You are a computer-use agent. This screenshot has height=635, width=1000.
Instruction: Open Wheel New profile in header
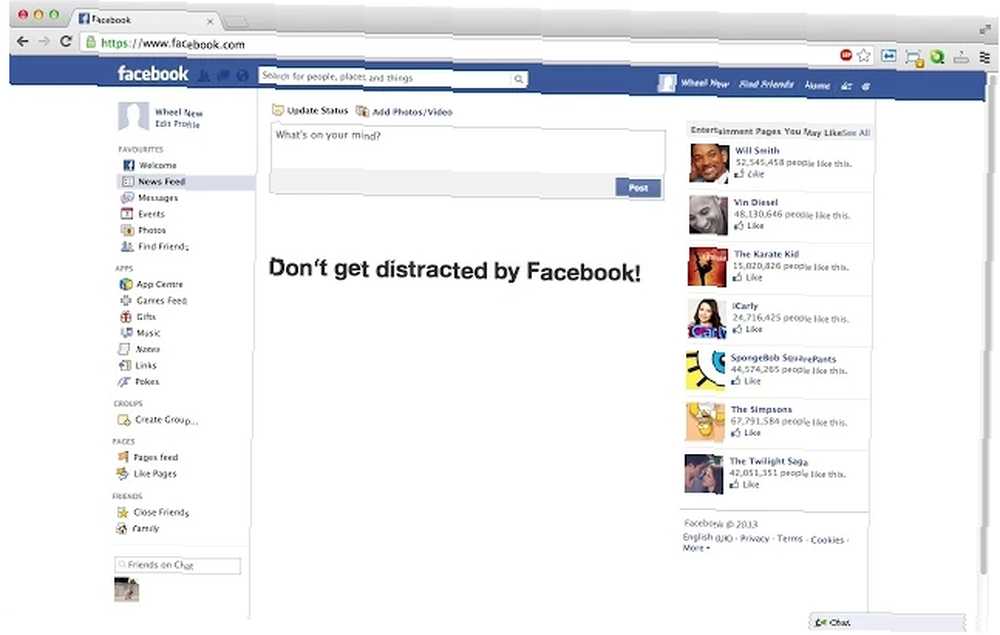694,83
